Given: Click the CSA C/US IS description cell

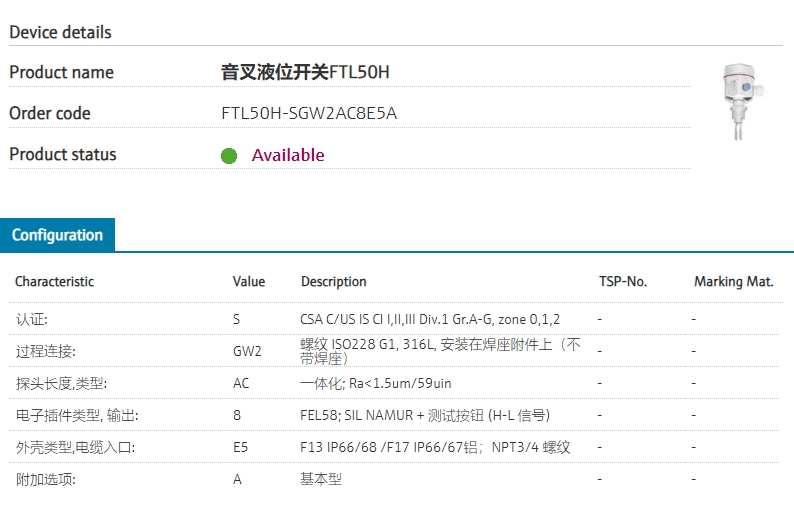Looking at the screenshot, I should pos(430,319).
